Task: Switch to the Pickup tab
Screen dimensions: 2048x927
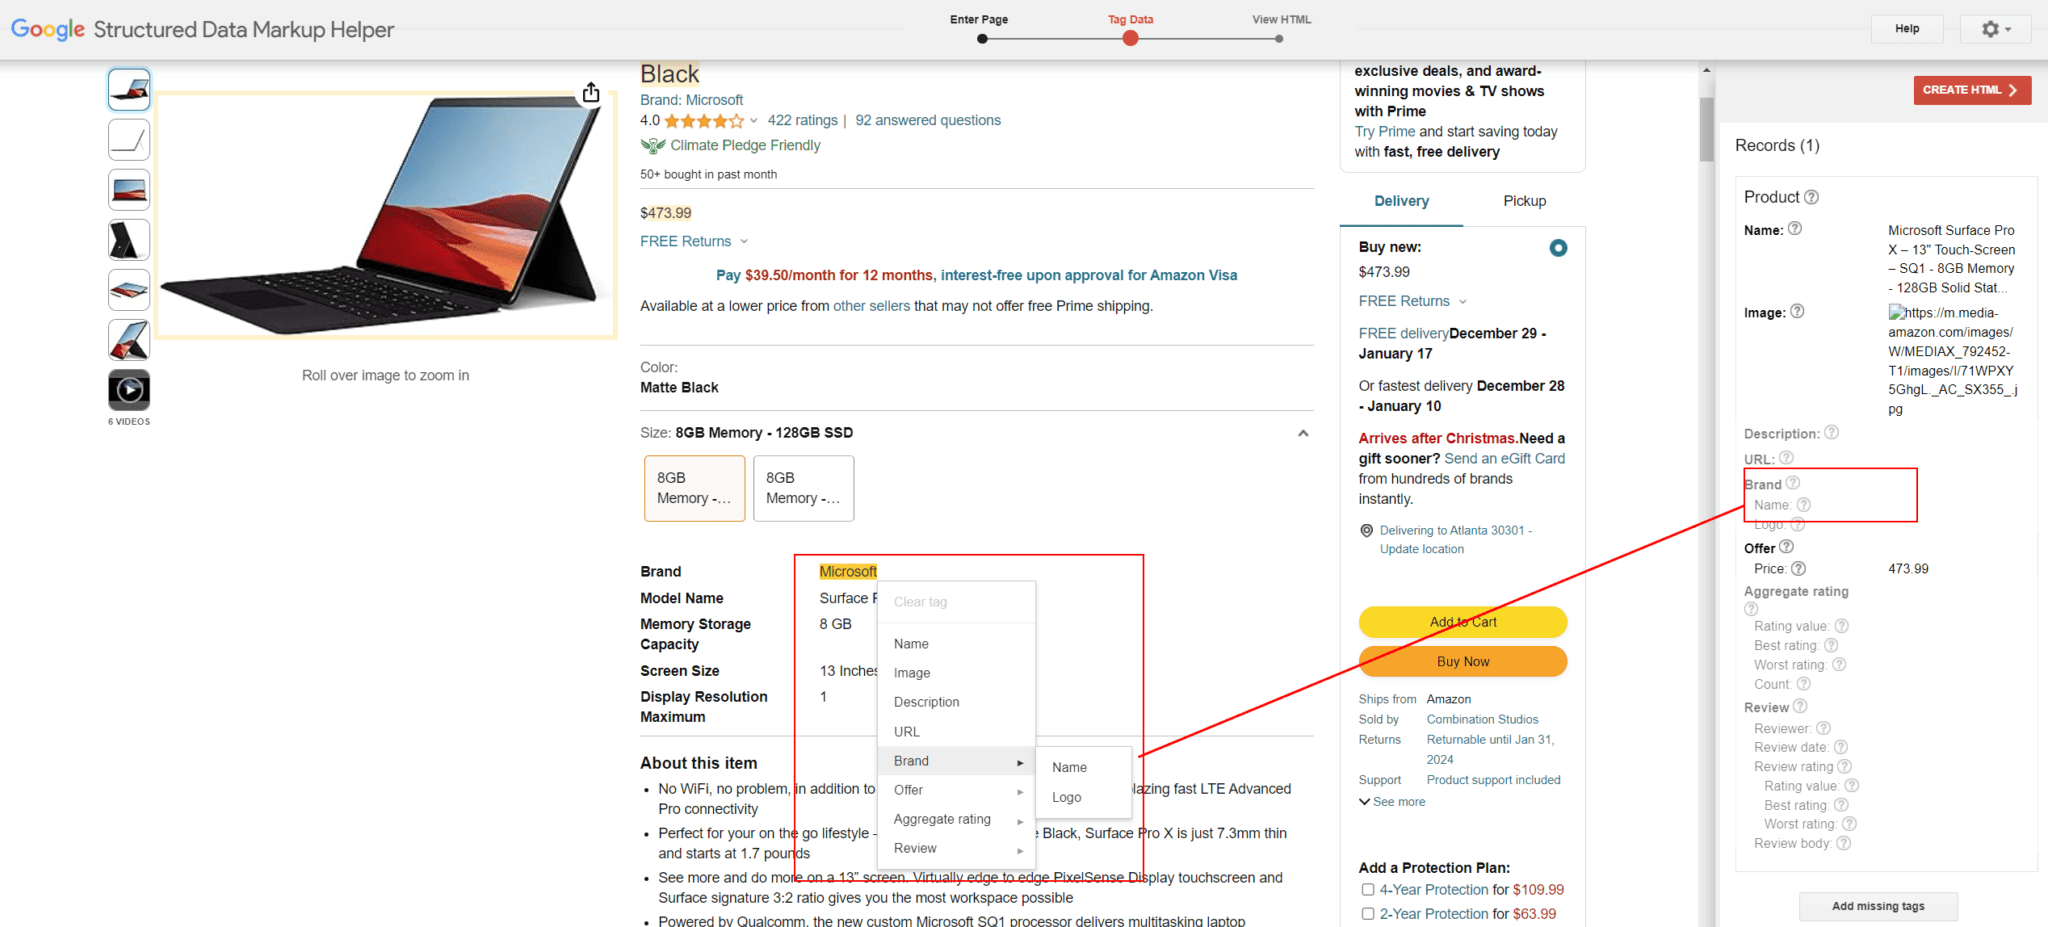Action: point(1523,201)
